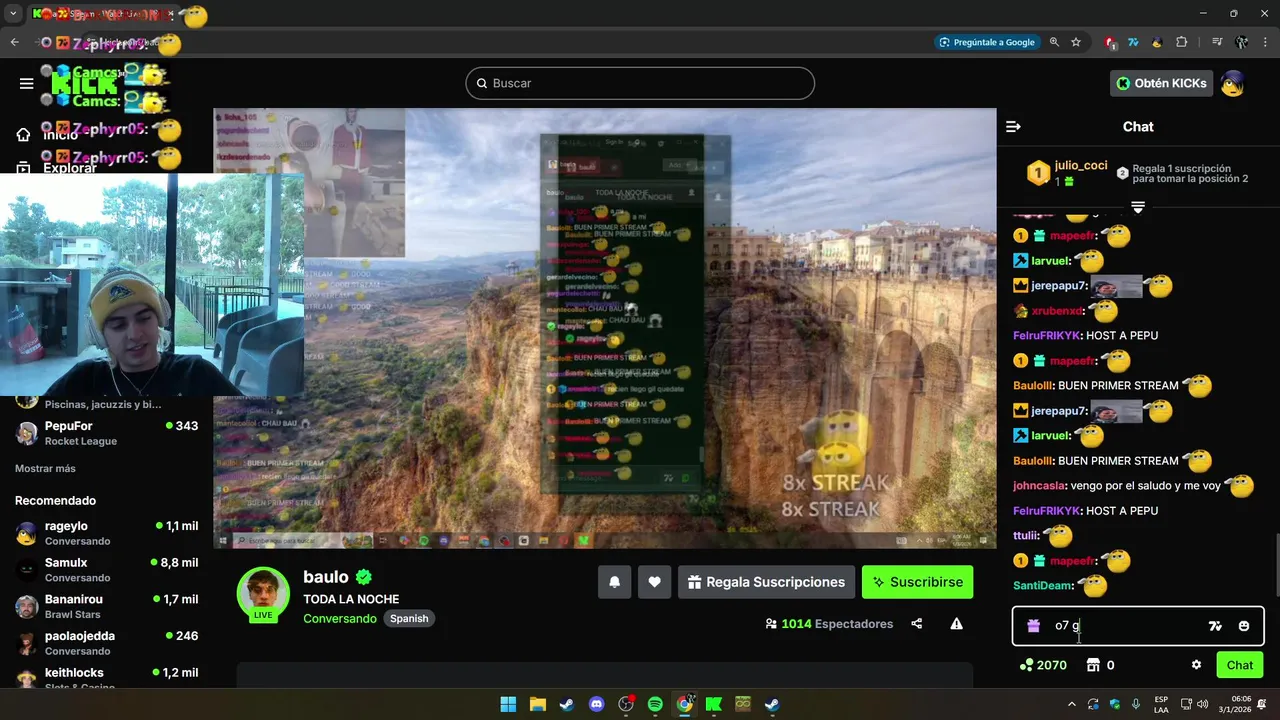The image size is (1280, 720).
Task: Report stream with warning triangle icon
Action: click(956, 624)
